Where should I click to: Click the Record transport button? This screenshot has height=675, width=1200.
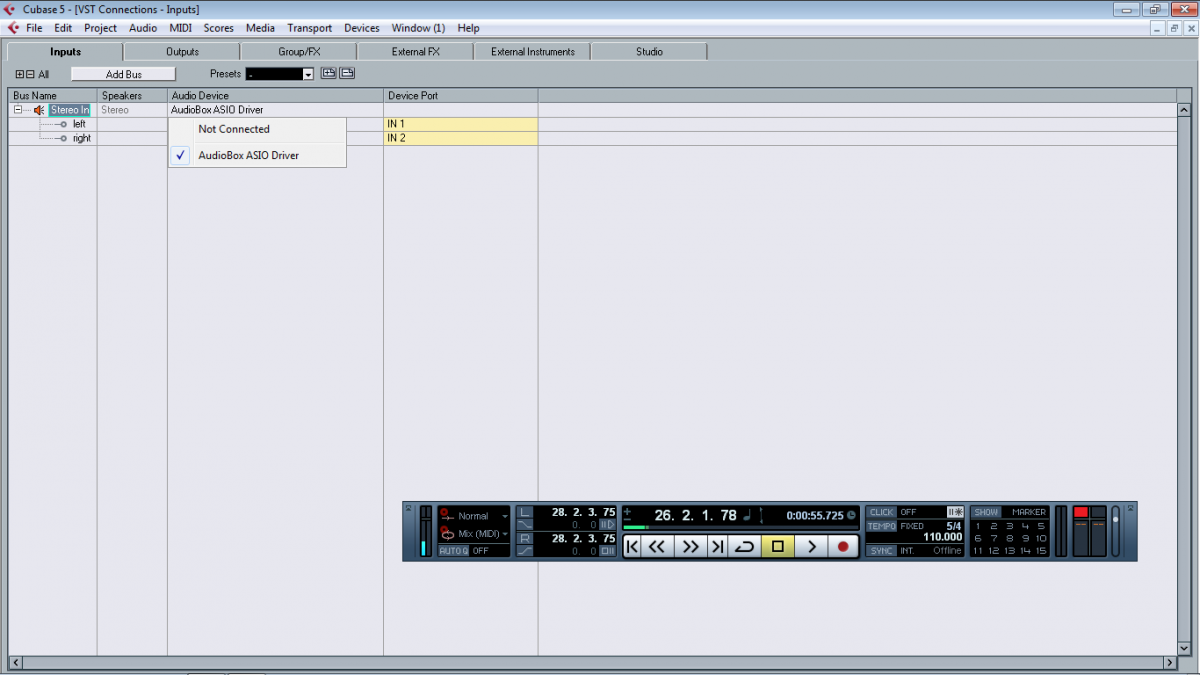click(x=843, y=547)
